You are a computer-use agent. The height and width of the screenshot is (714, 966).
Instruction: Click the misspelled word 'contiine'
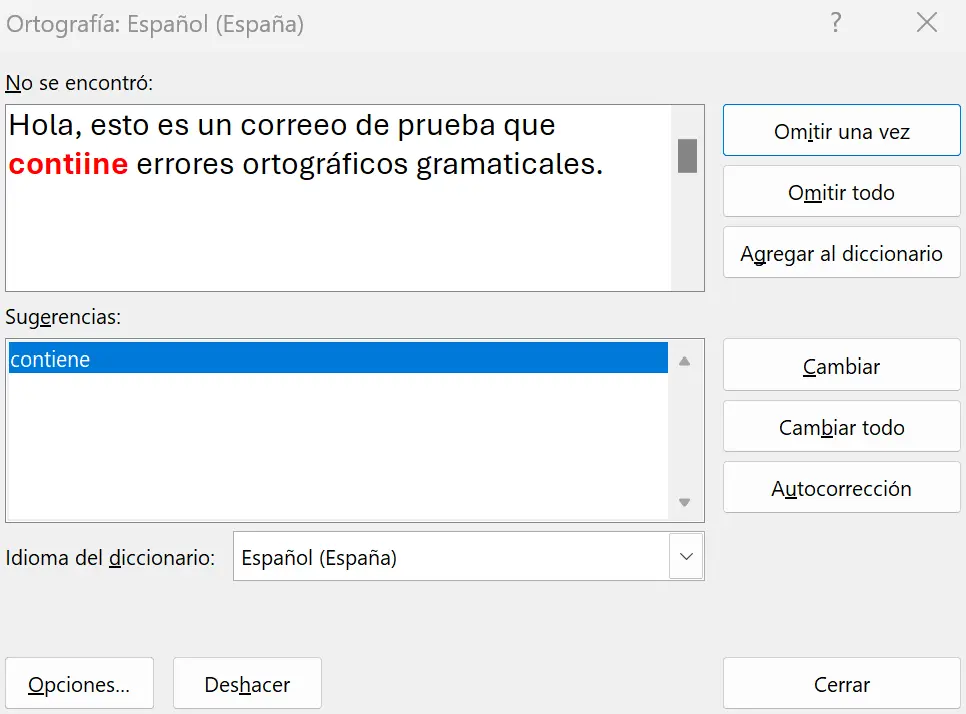click(x=68, y=164)
